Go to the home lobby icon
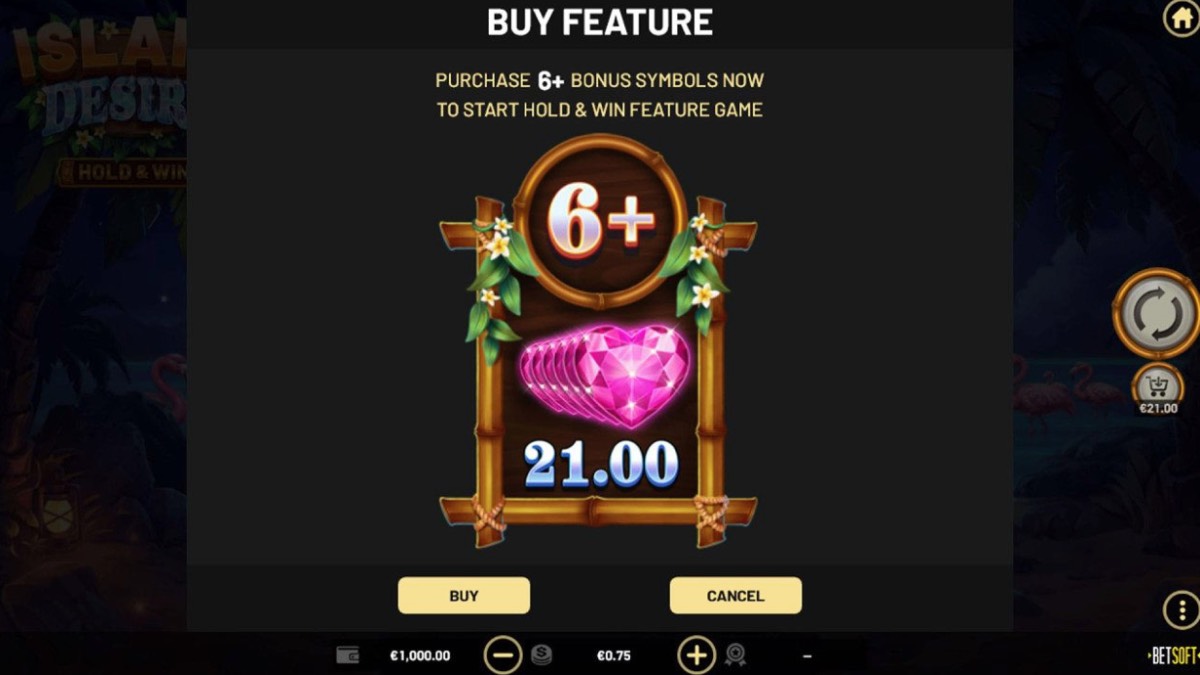The width and height of the screenshot is (1200, 675). point(1180,20)
